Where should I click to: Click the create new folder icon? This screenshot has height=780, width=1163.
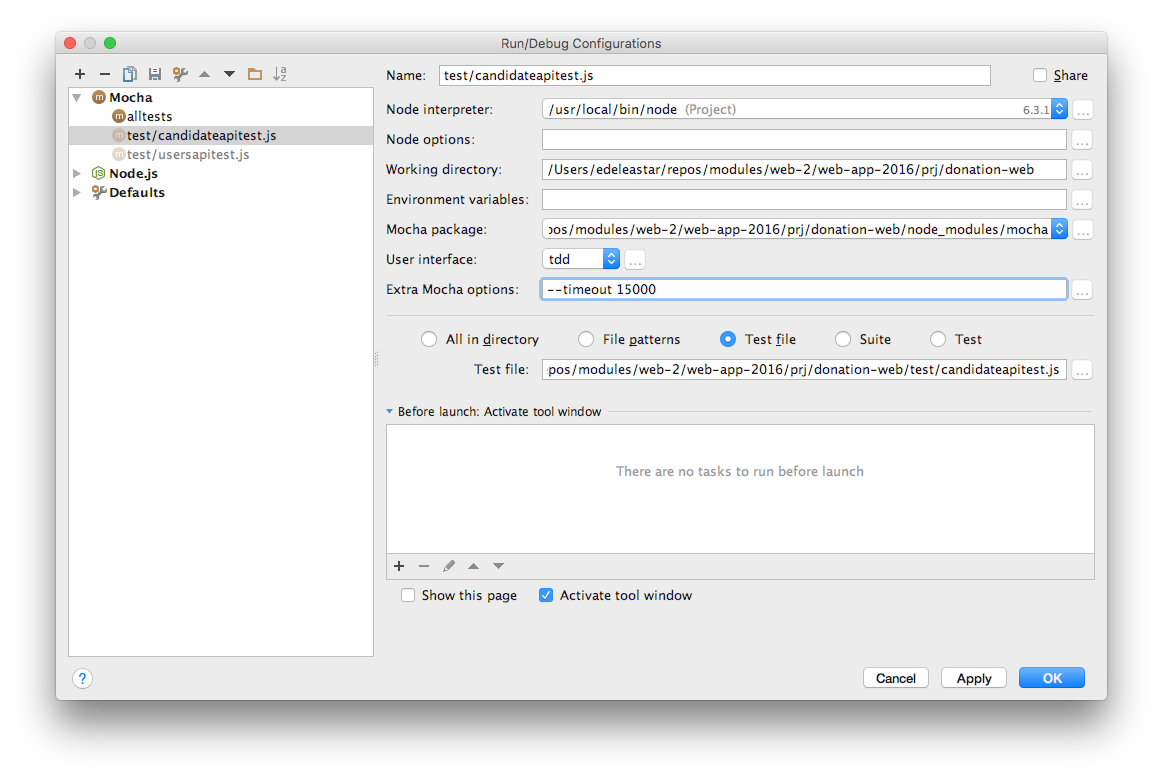(x=255, y=74)
